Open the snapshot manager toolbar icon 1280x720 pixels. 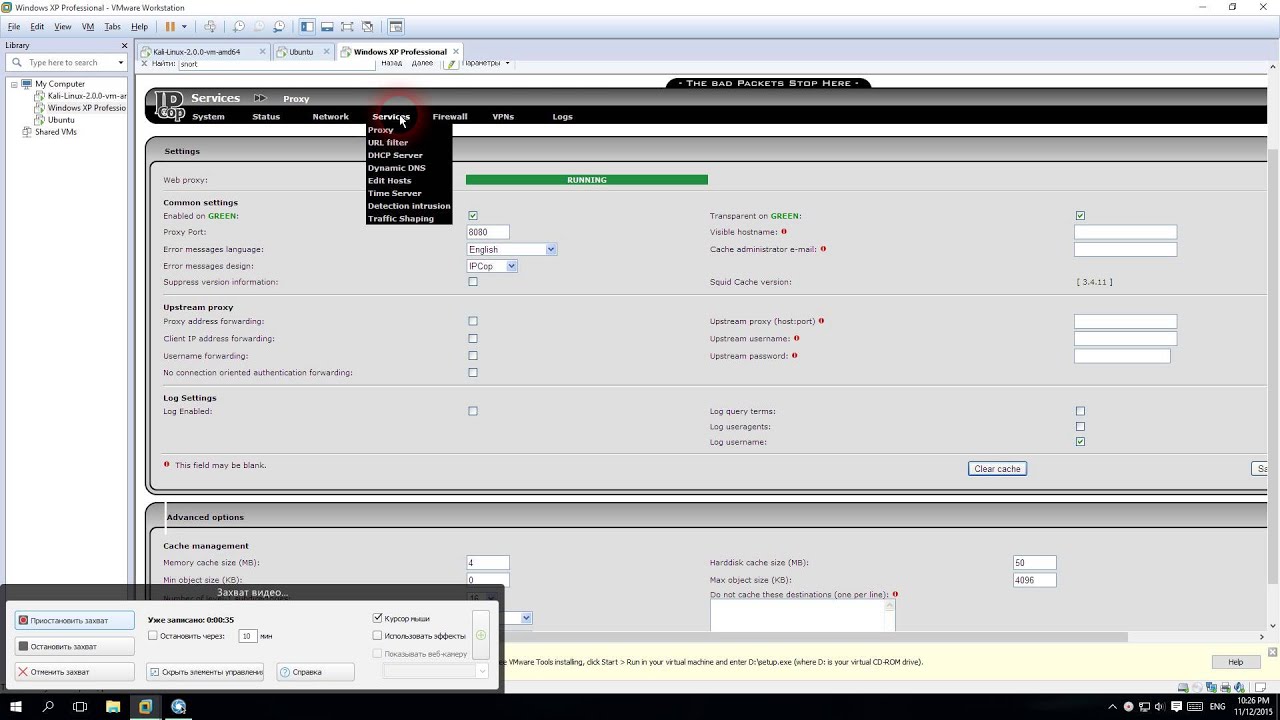coord(278,27)
